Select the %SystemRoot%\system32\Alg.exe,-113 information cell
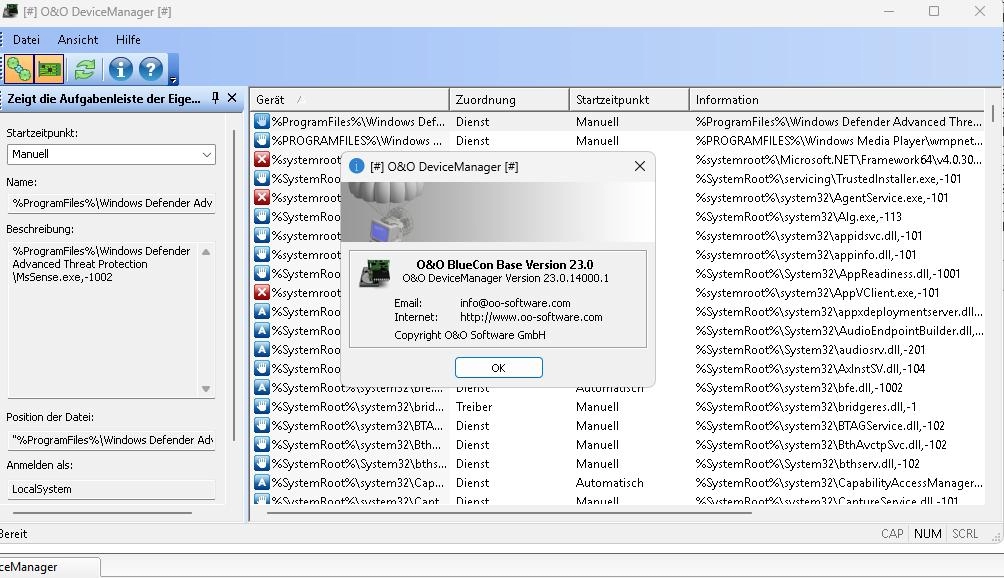This screenshot has width=1004, height=578. point(798,216)
